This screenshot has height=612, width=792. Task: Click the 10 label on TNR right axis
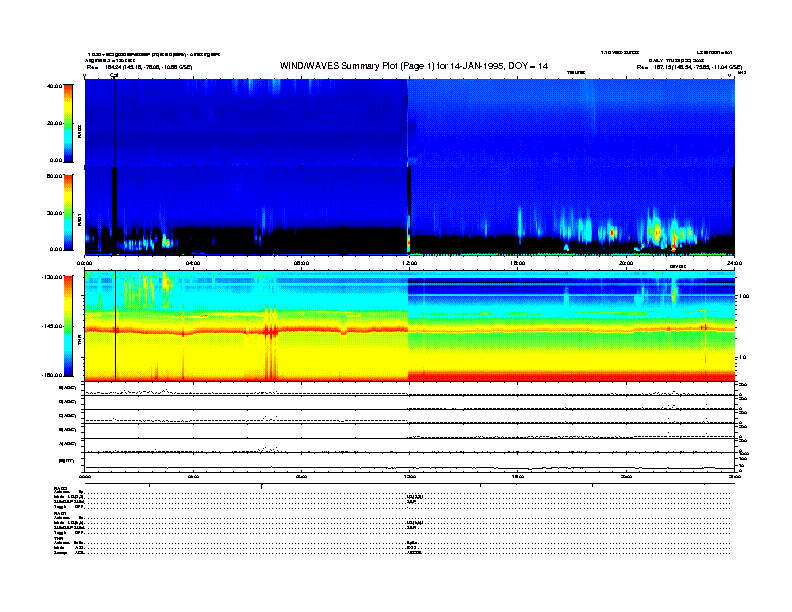pyautogui.click(x=742, y=357)
